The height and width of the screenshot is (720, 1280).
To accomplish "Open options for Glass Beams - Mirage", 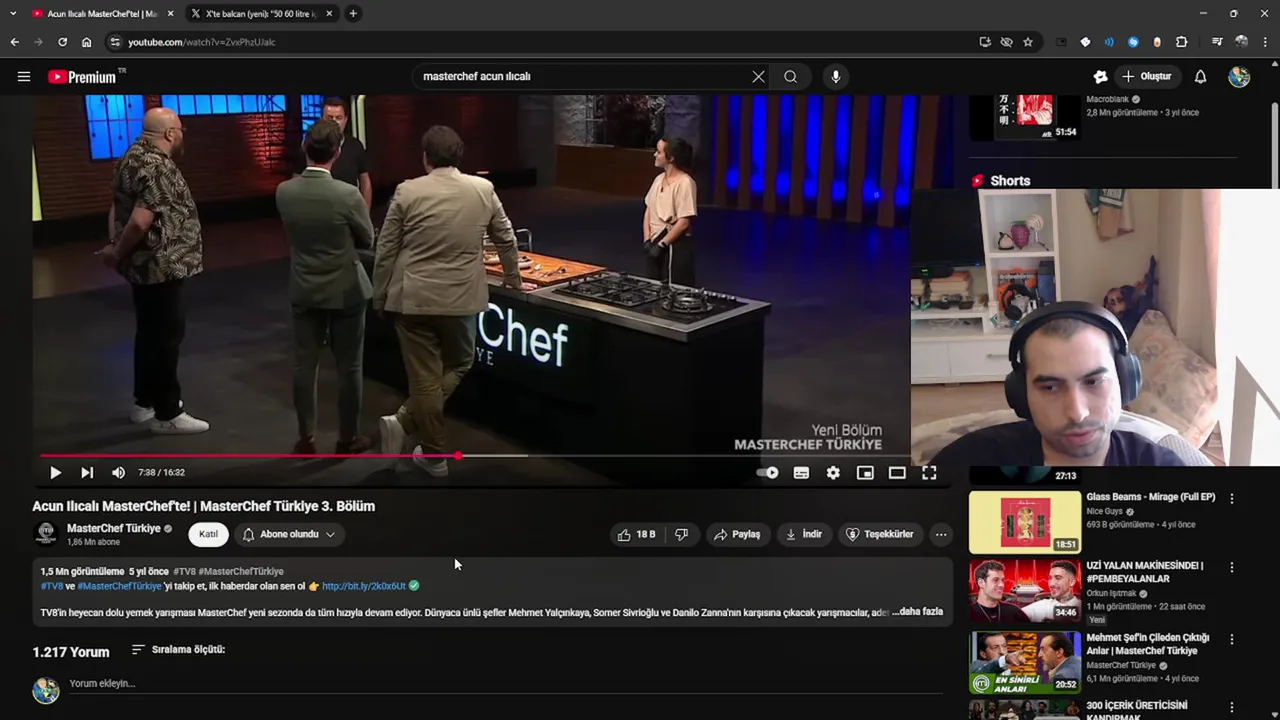I will coord(1231,498).
